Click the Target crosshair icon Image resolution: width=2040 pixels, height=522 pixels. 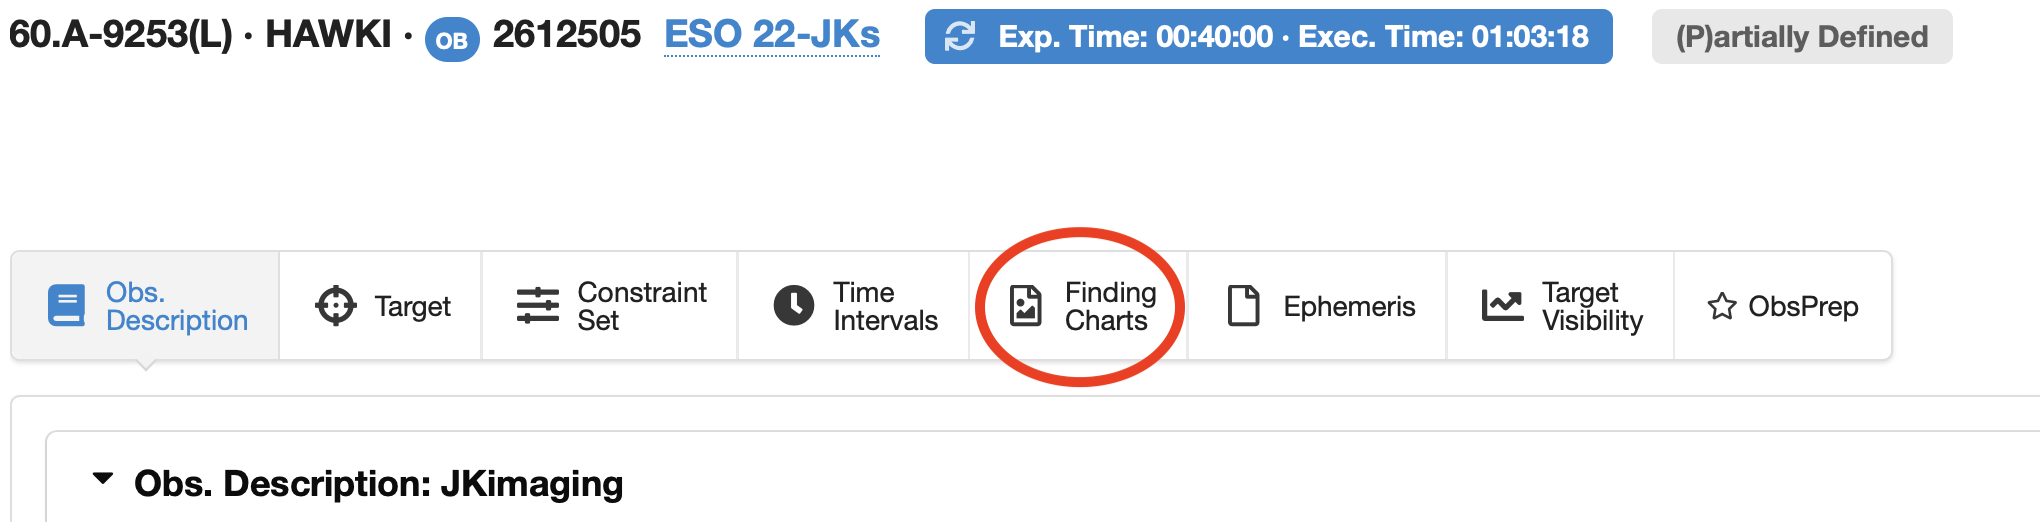tap(335, 306)
